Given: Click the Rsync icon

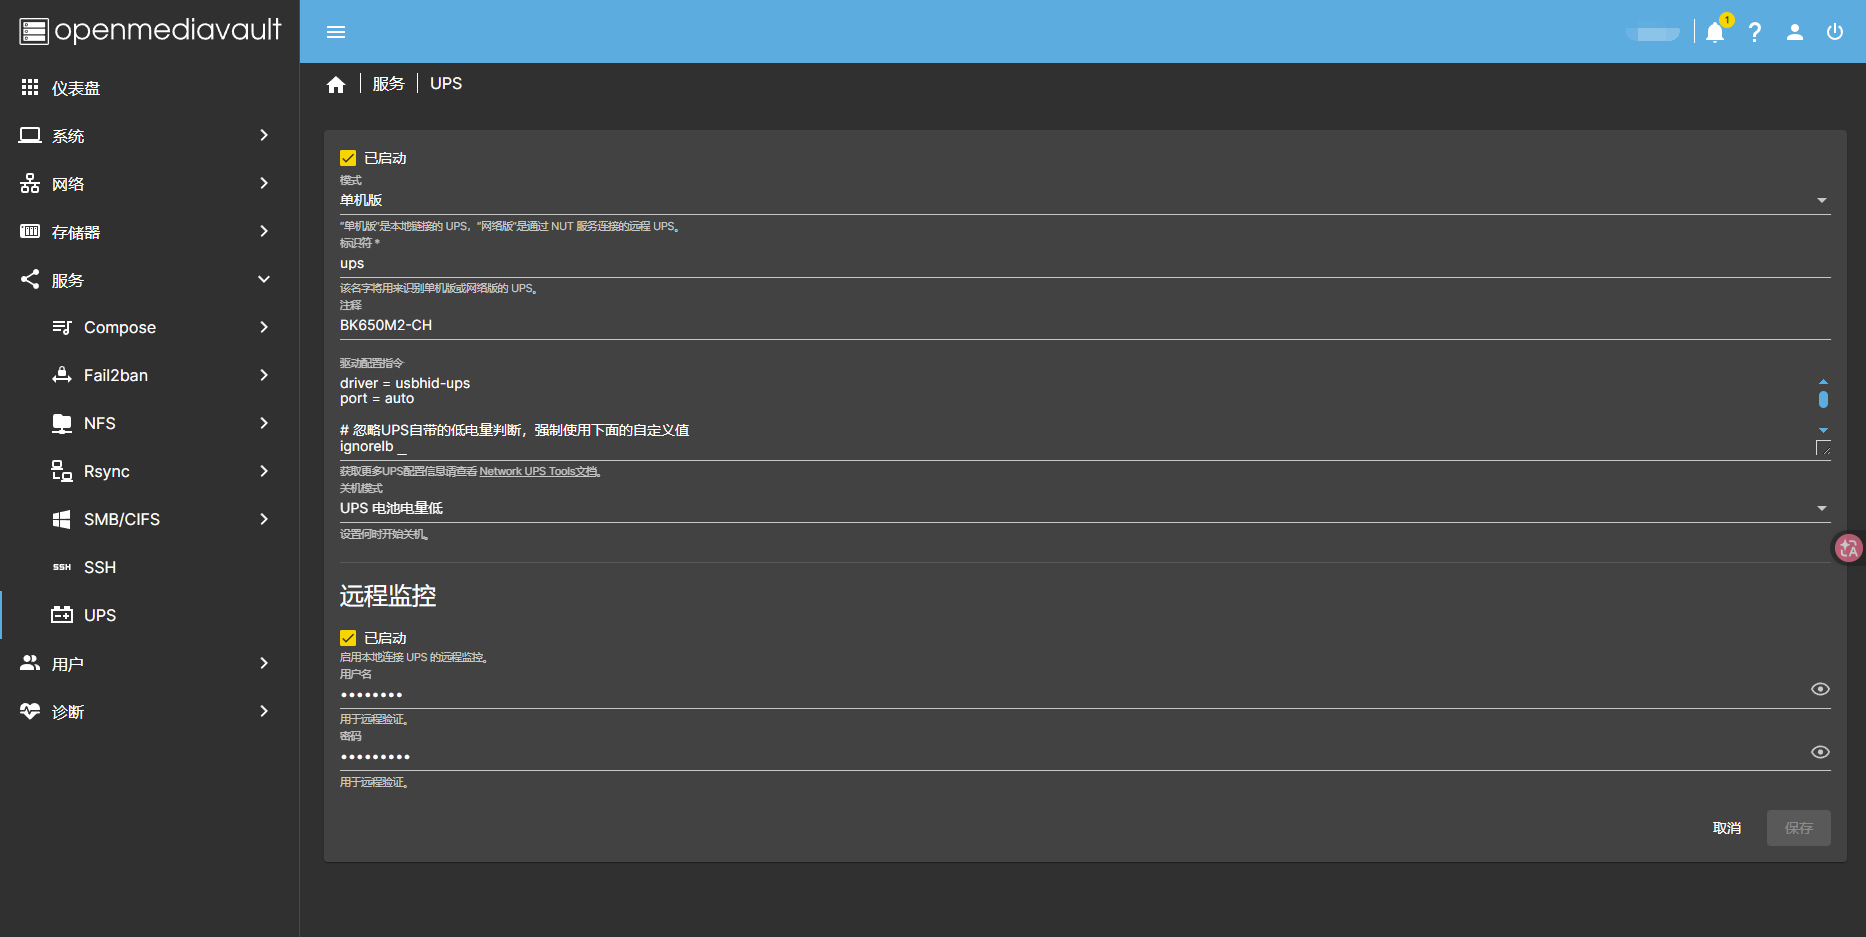Looking at the screenshot, I should pos(62,471).
